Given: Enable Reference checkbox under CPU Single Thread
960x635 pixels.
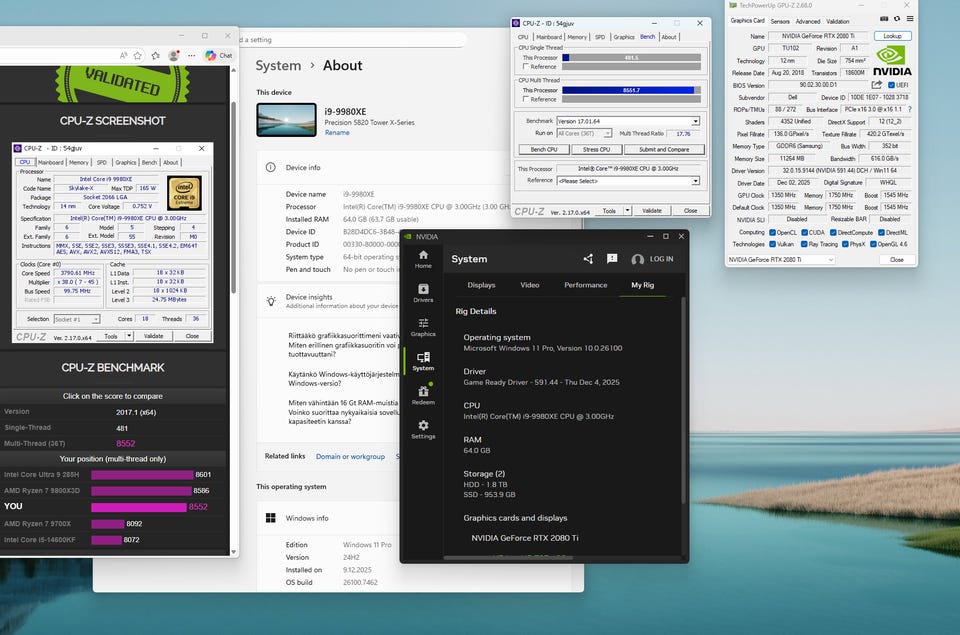Looking at the screenshot, I should point(526,67).
